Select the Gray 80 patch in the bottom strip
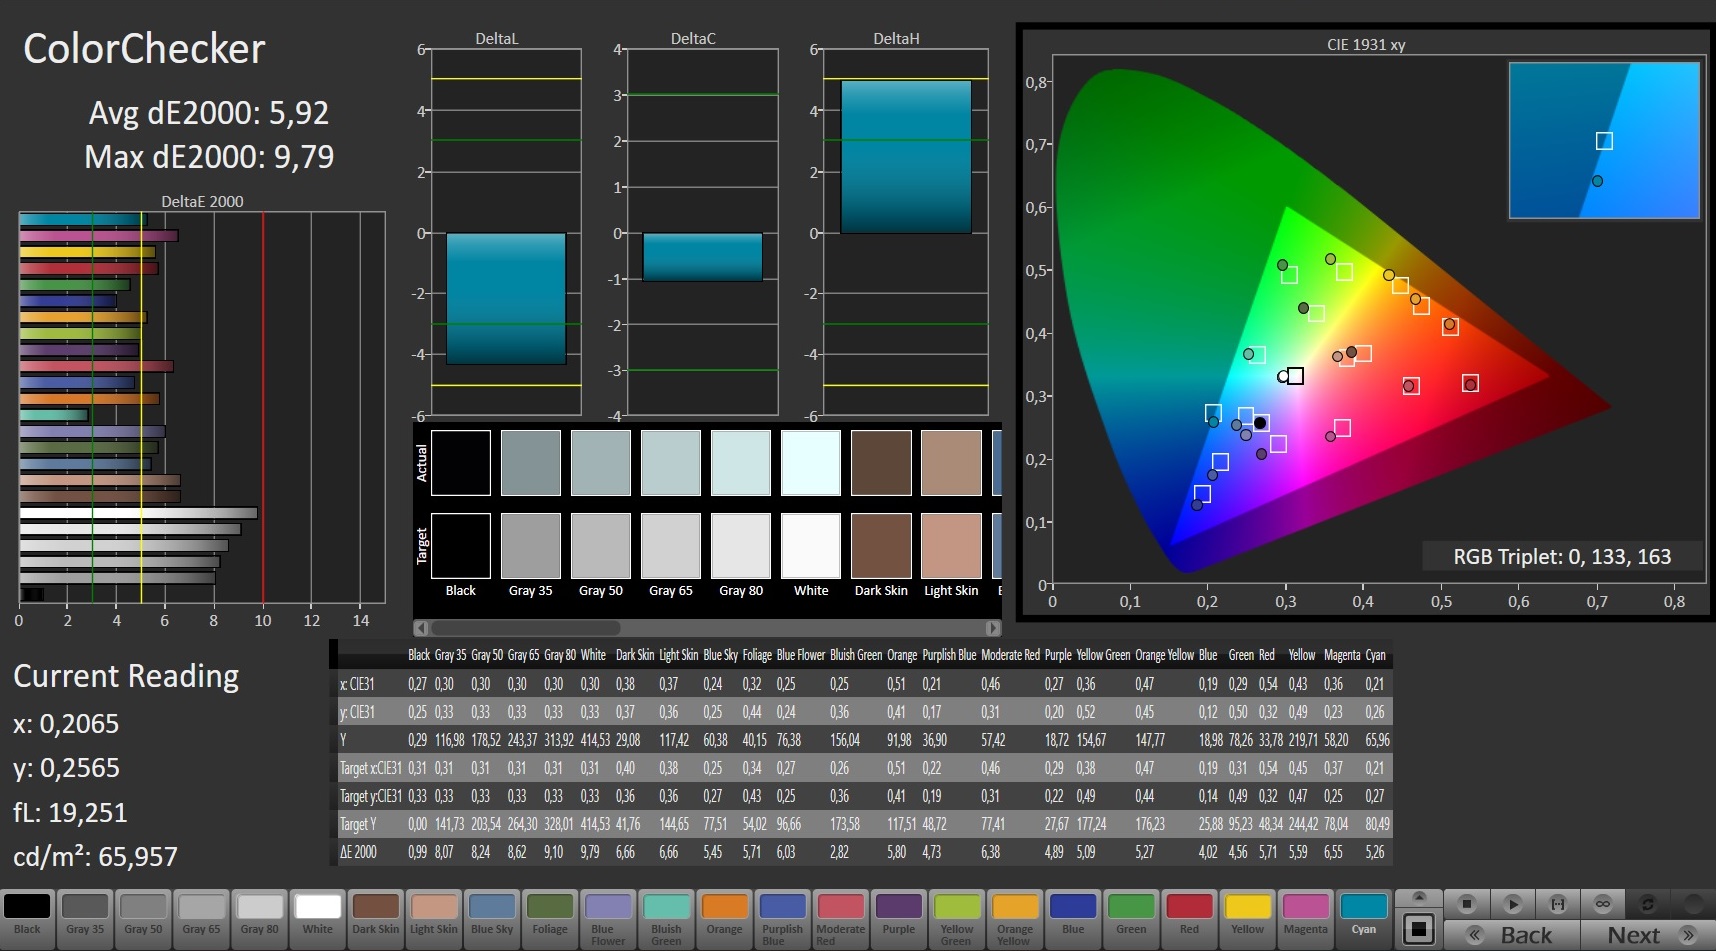 (260, 919)
